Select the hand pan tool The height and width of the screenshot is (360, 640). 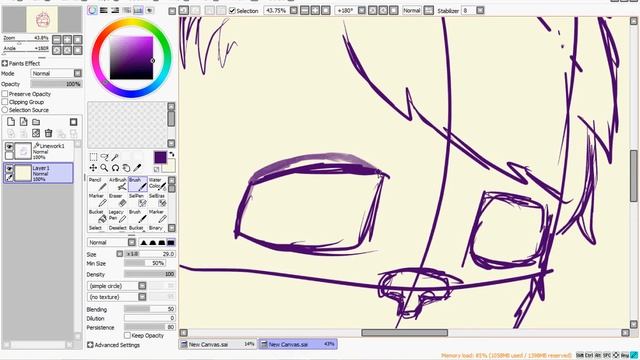[x=127, y=168]
